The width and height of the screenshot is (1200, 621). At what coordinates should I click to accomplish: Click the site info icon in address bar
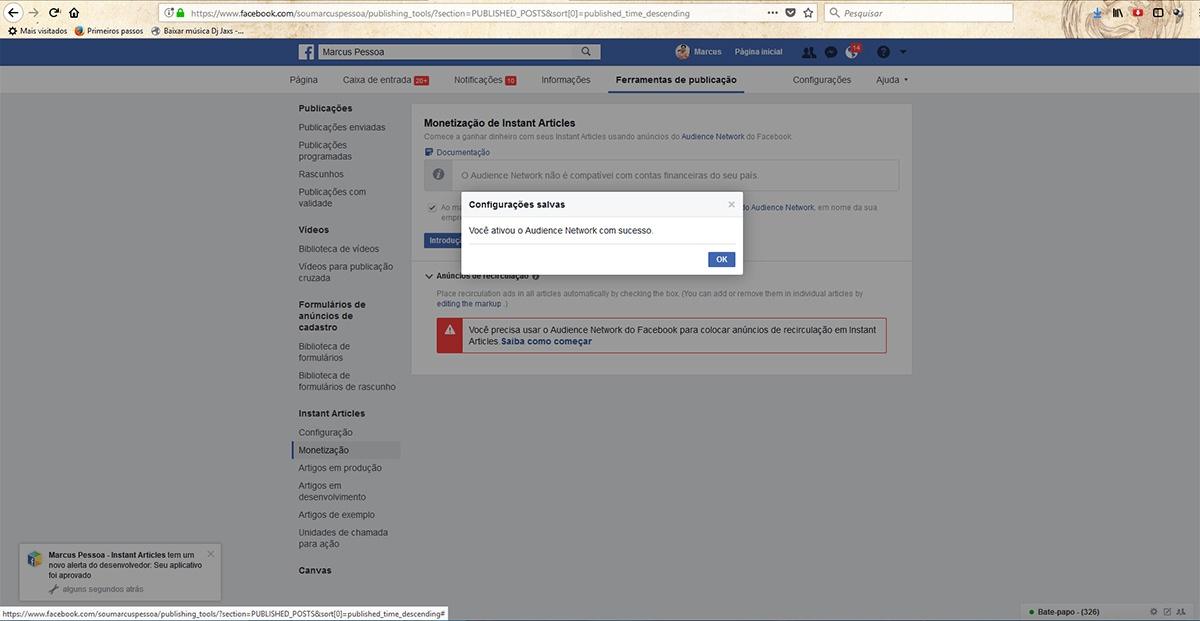point(169,13)
